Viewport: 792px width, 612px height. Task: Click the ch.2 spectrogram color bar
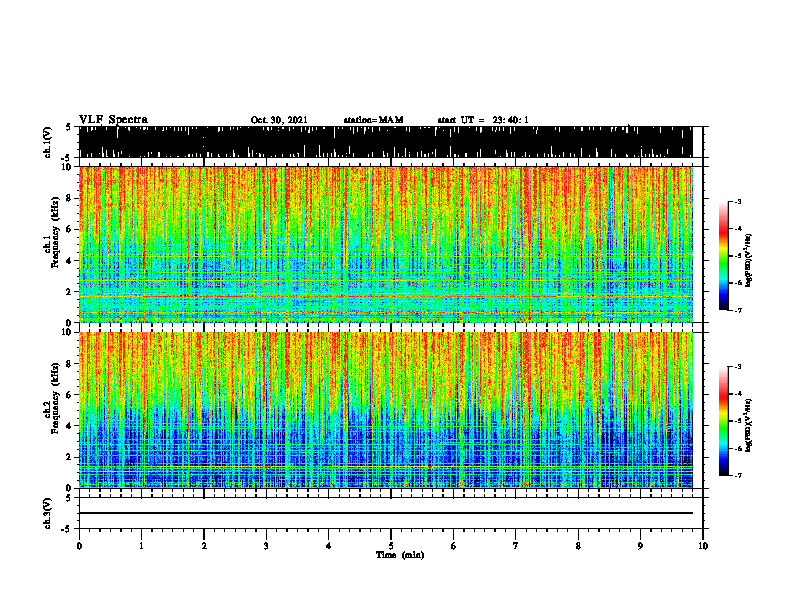(x=723, y=421)
